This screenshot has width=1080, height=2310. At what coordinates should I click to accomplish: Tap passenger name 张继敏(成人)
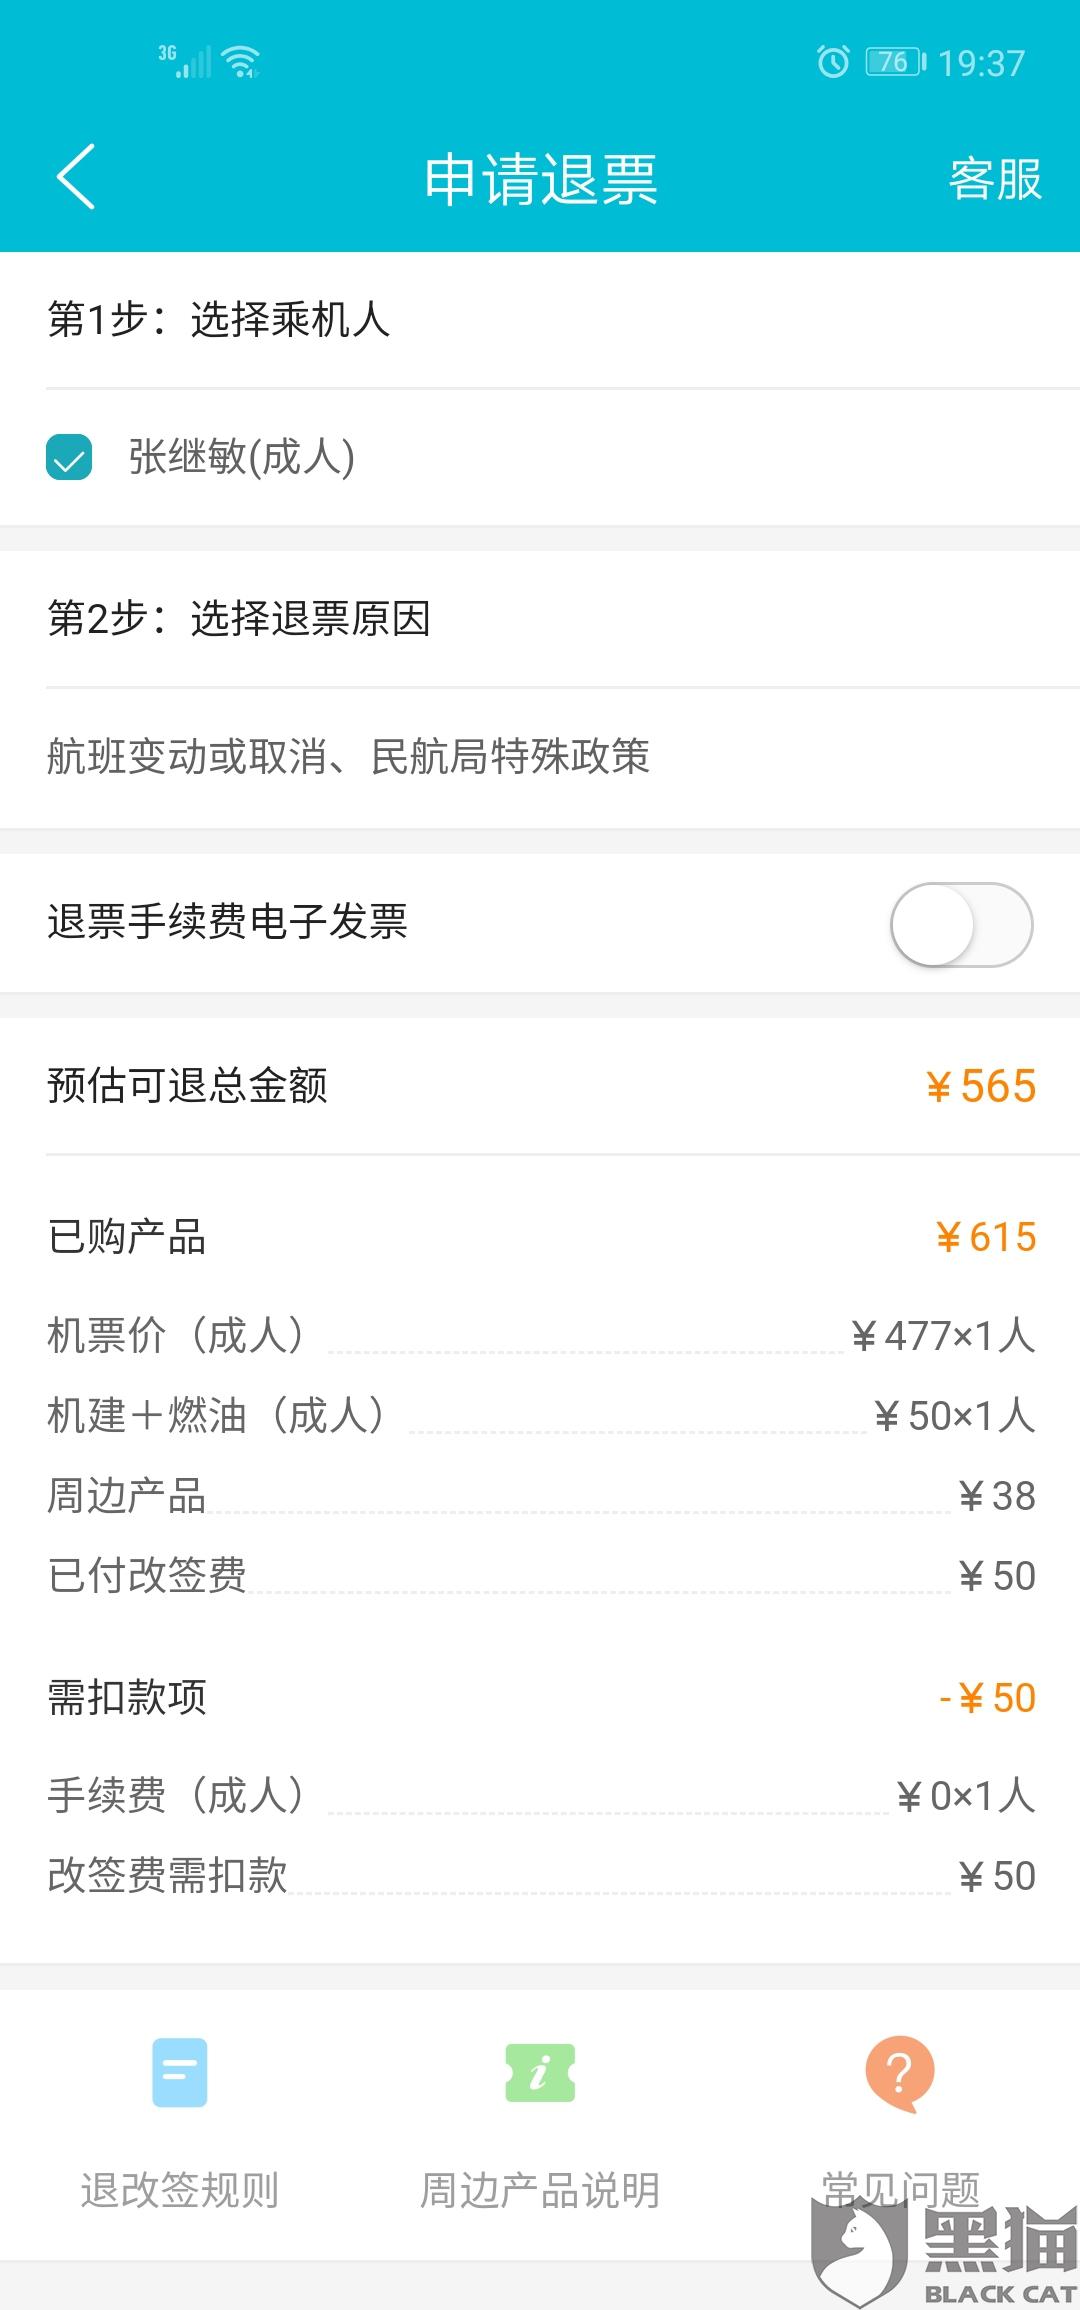(241, 457)
